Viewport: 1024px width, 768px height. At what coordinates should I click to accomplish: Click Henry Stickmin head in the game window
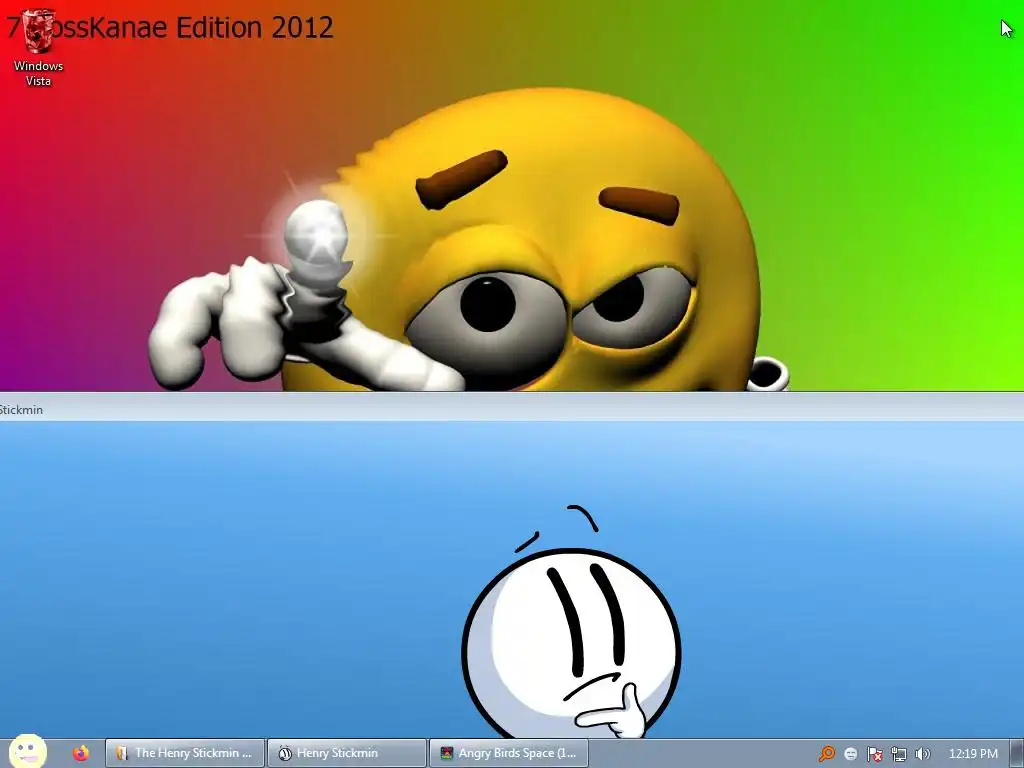[571, 643]
